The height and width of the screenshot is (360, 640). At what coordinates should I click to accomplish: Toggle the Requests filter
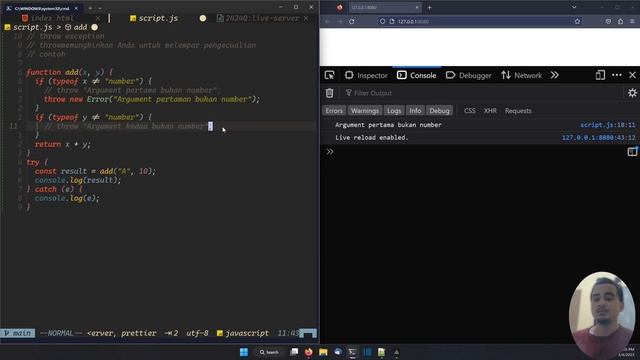[x=518, y=111]
